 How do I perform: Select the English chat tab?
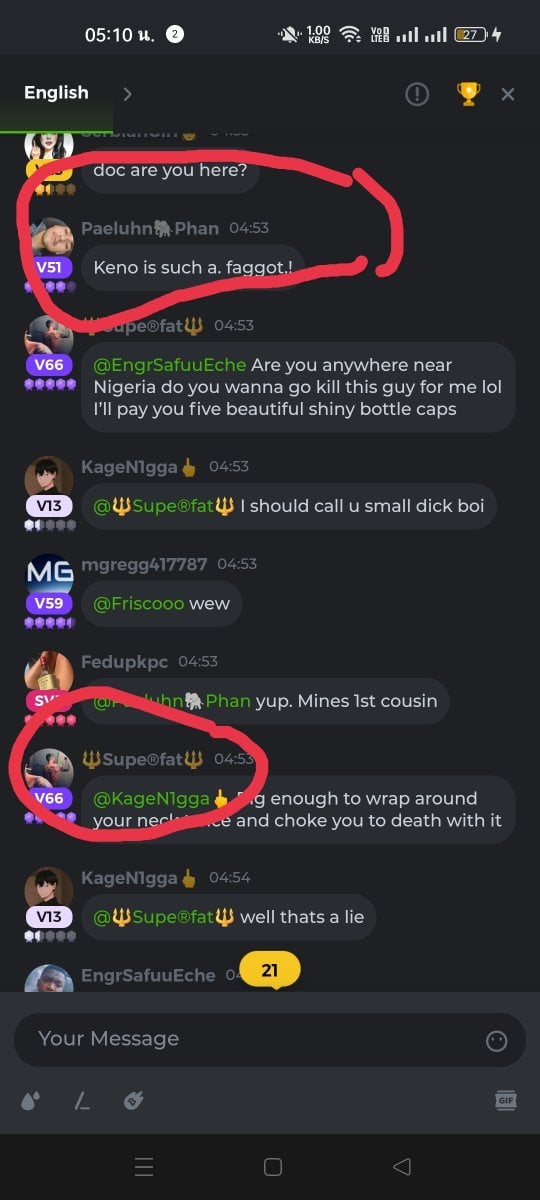pos(56,93)
